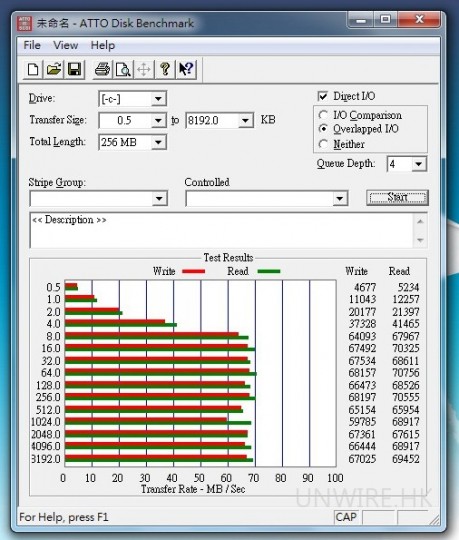
Task: Select the Overlapped I/O radio button
Action: pos(323,128)
